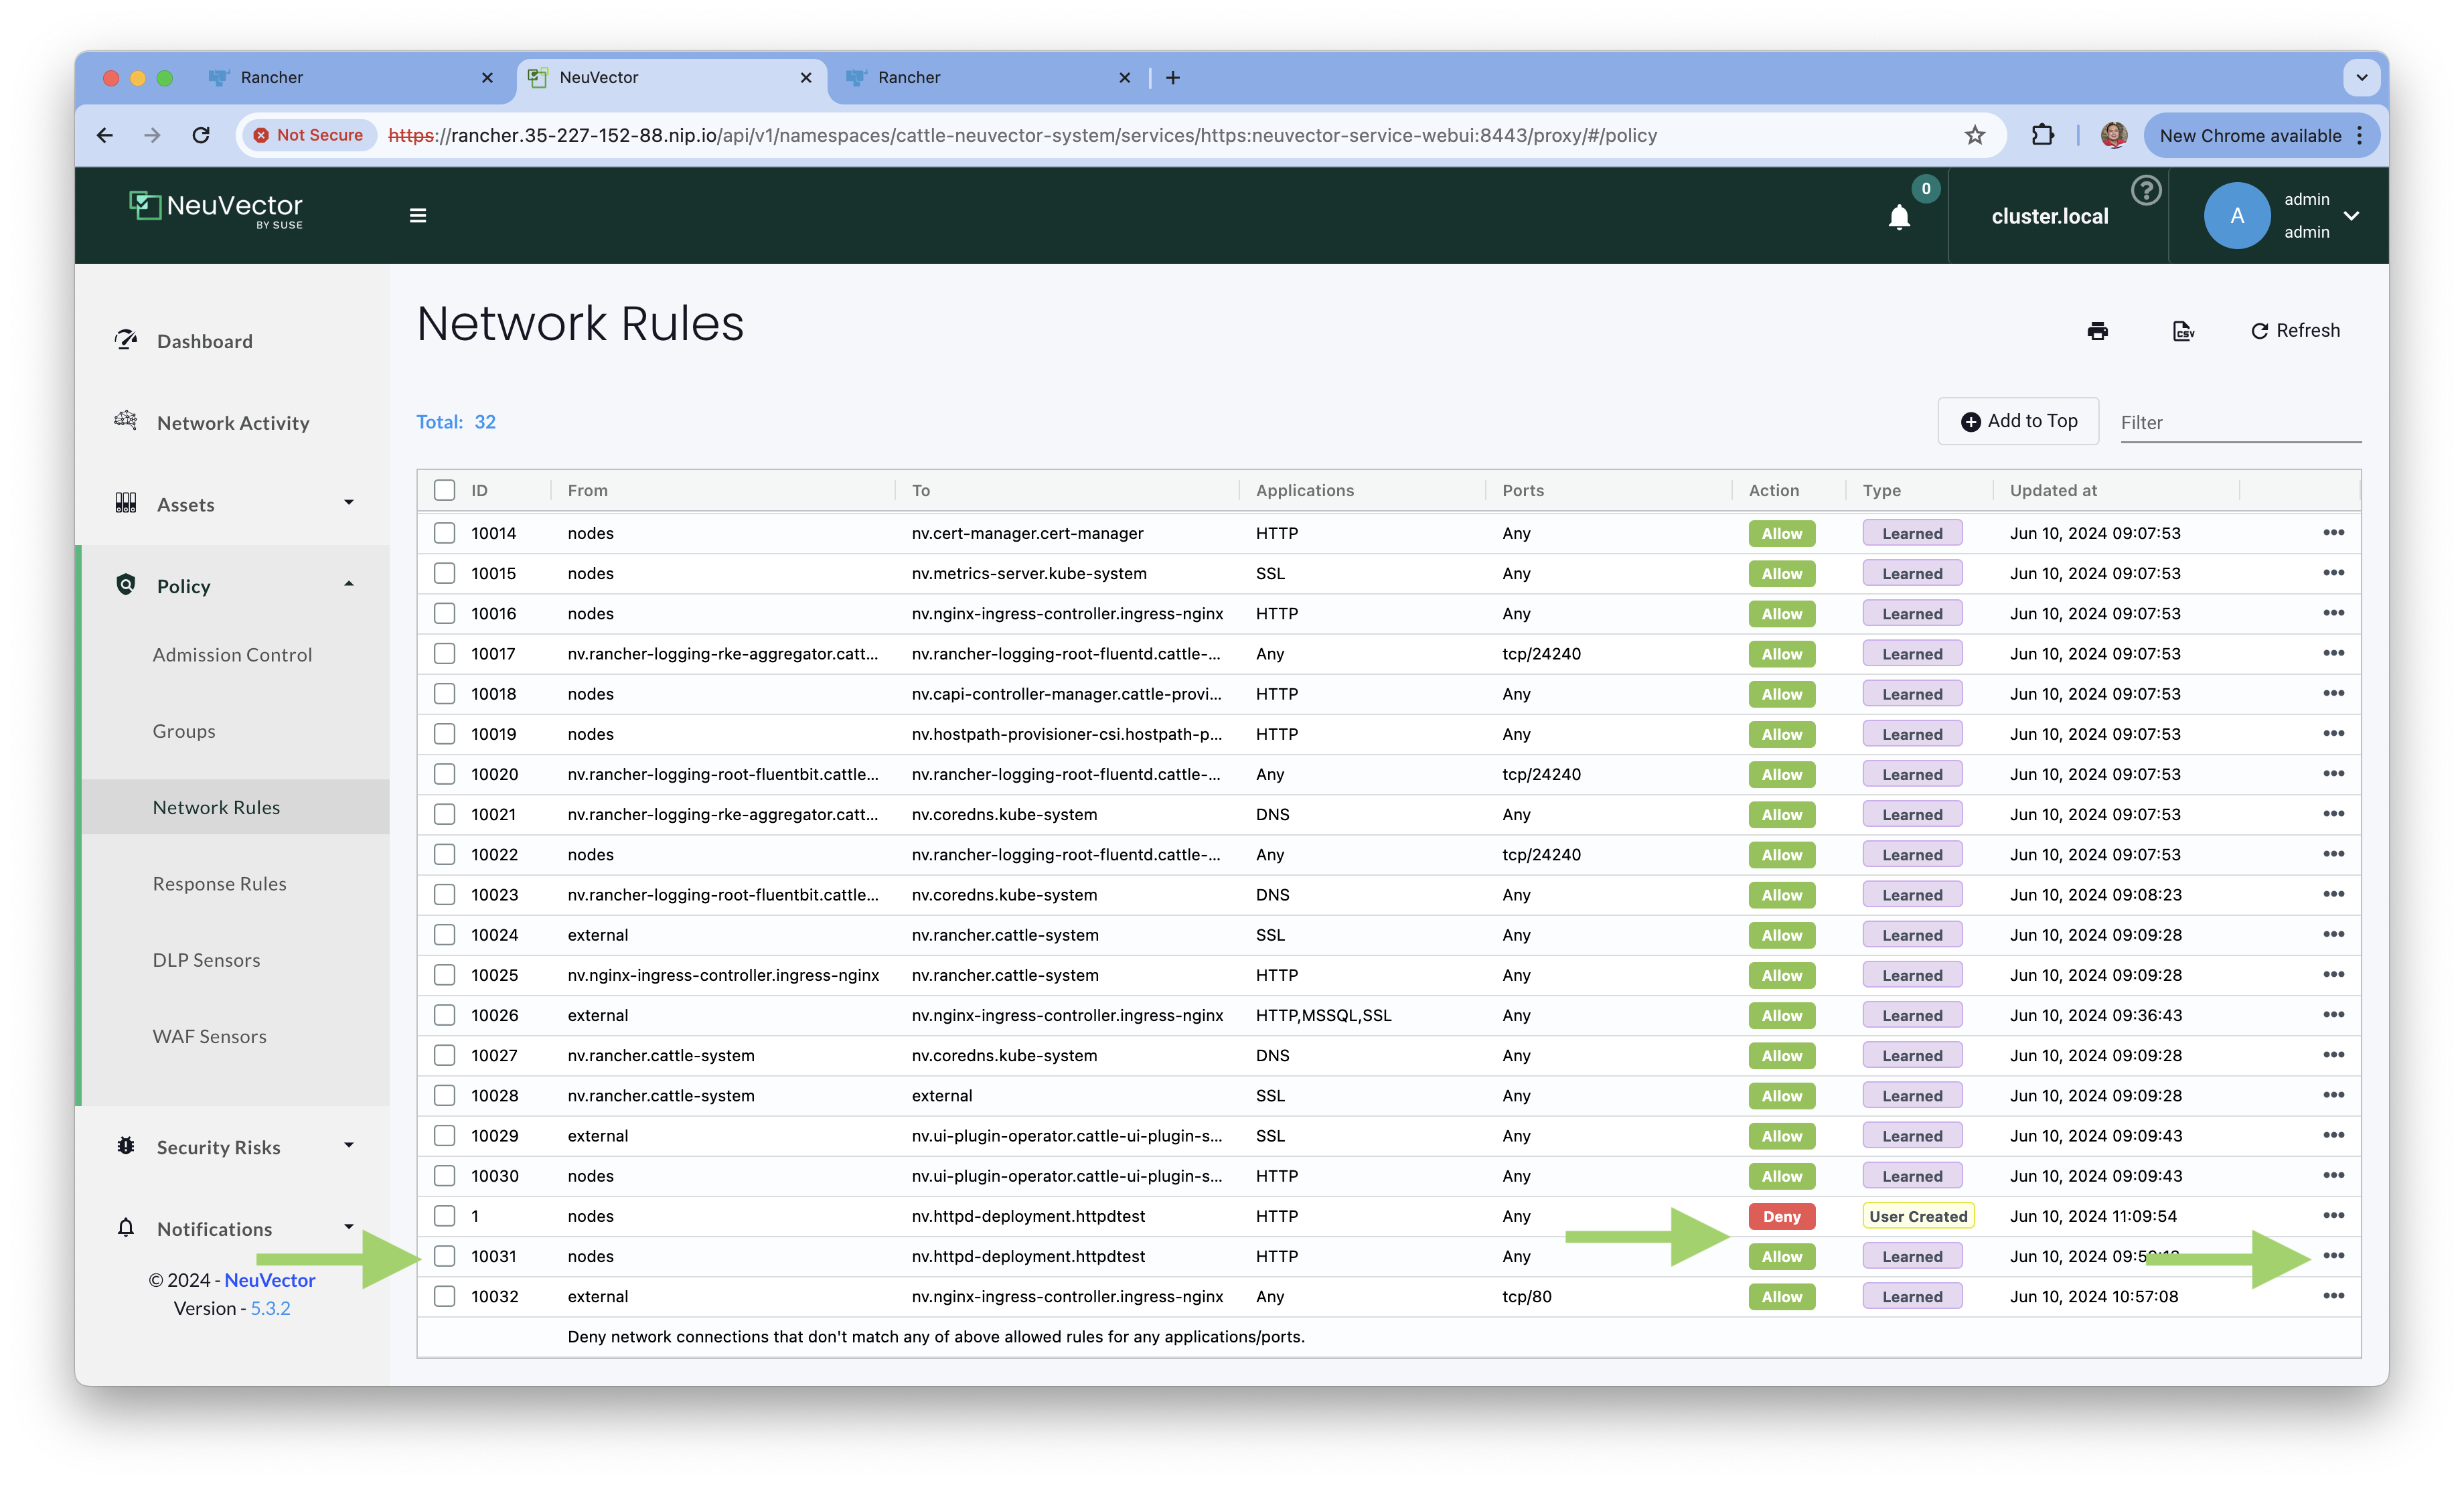
Task: Click the Add to Top button
Action: pyautogui.click(x=2018, y=421)
